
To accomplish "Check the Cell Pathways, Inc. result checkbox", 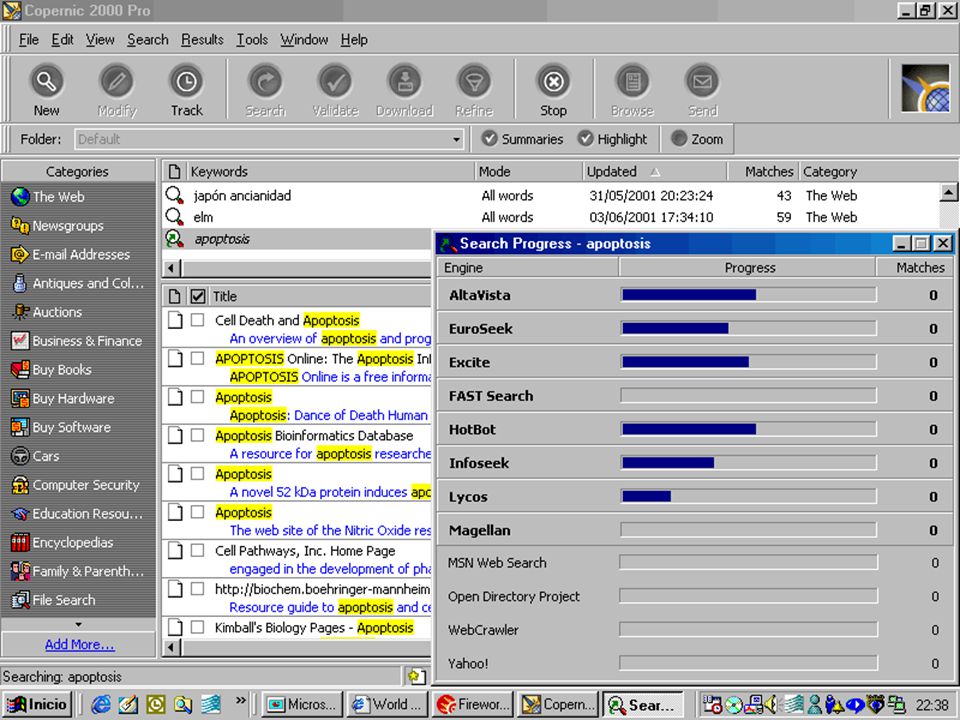I will click(x=197, y=550).
